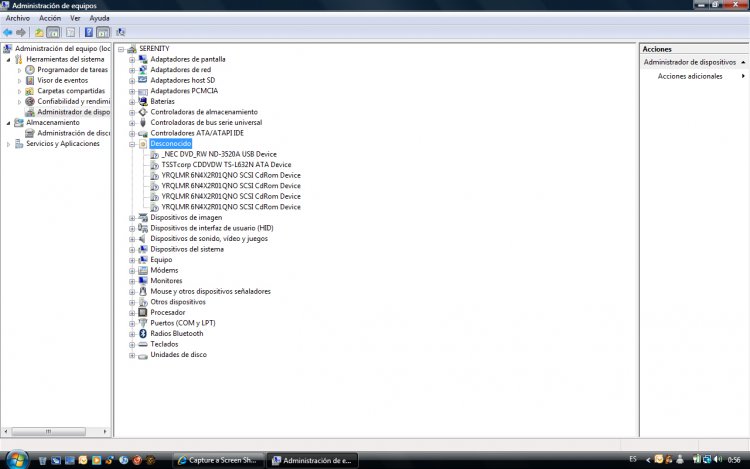Expand the Monitores category
Screen dimensions: 750x469
132,281
